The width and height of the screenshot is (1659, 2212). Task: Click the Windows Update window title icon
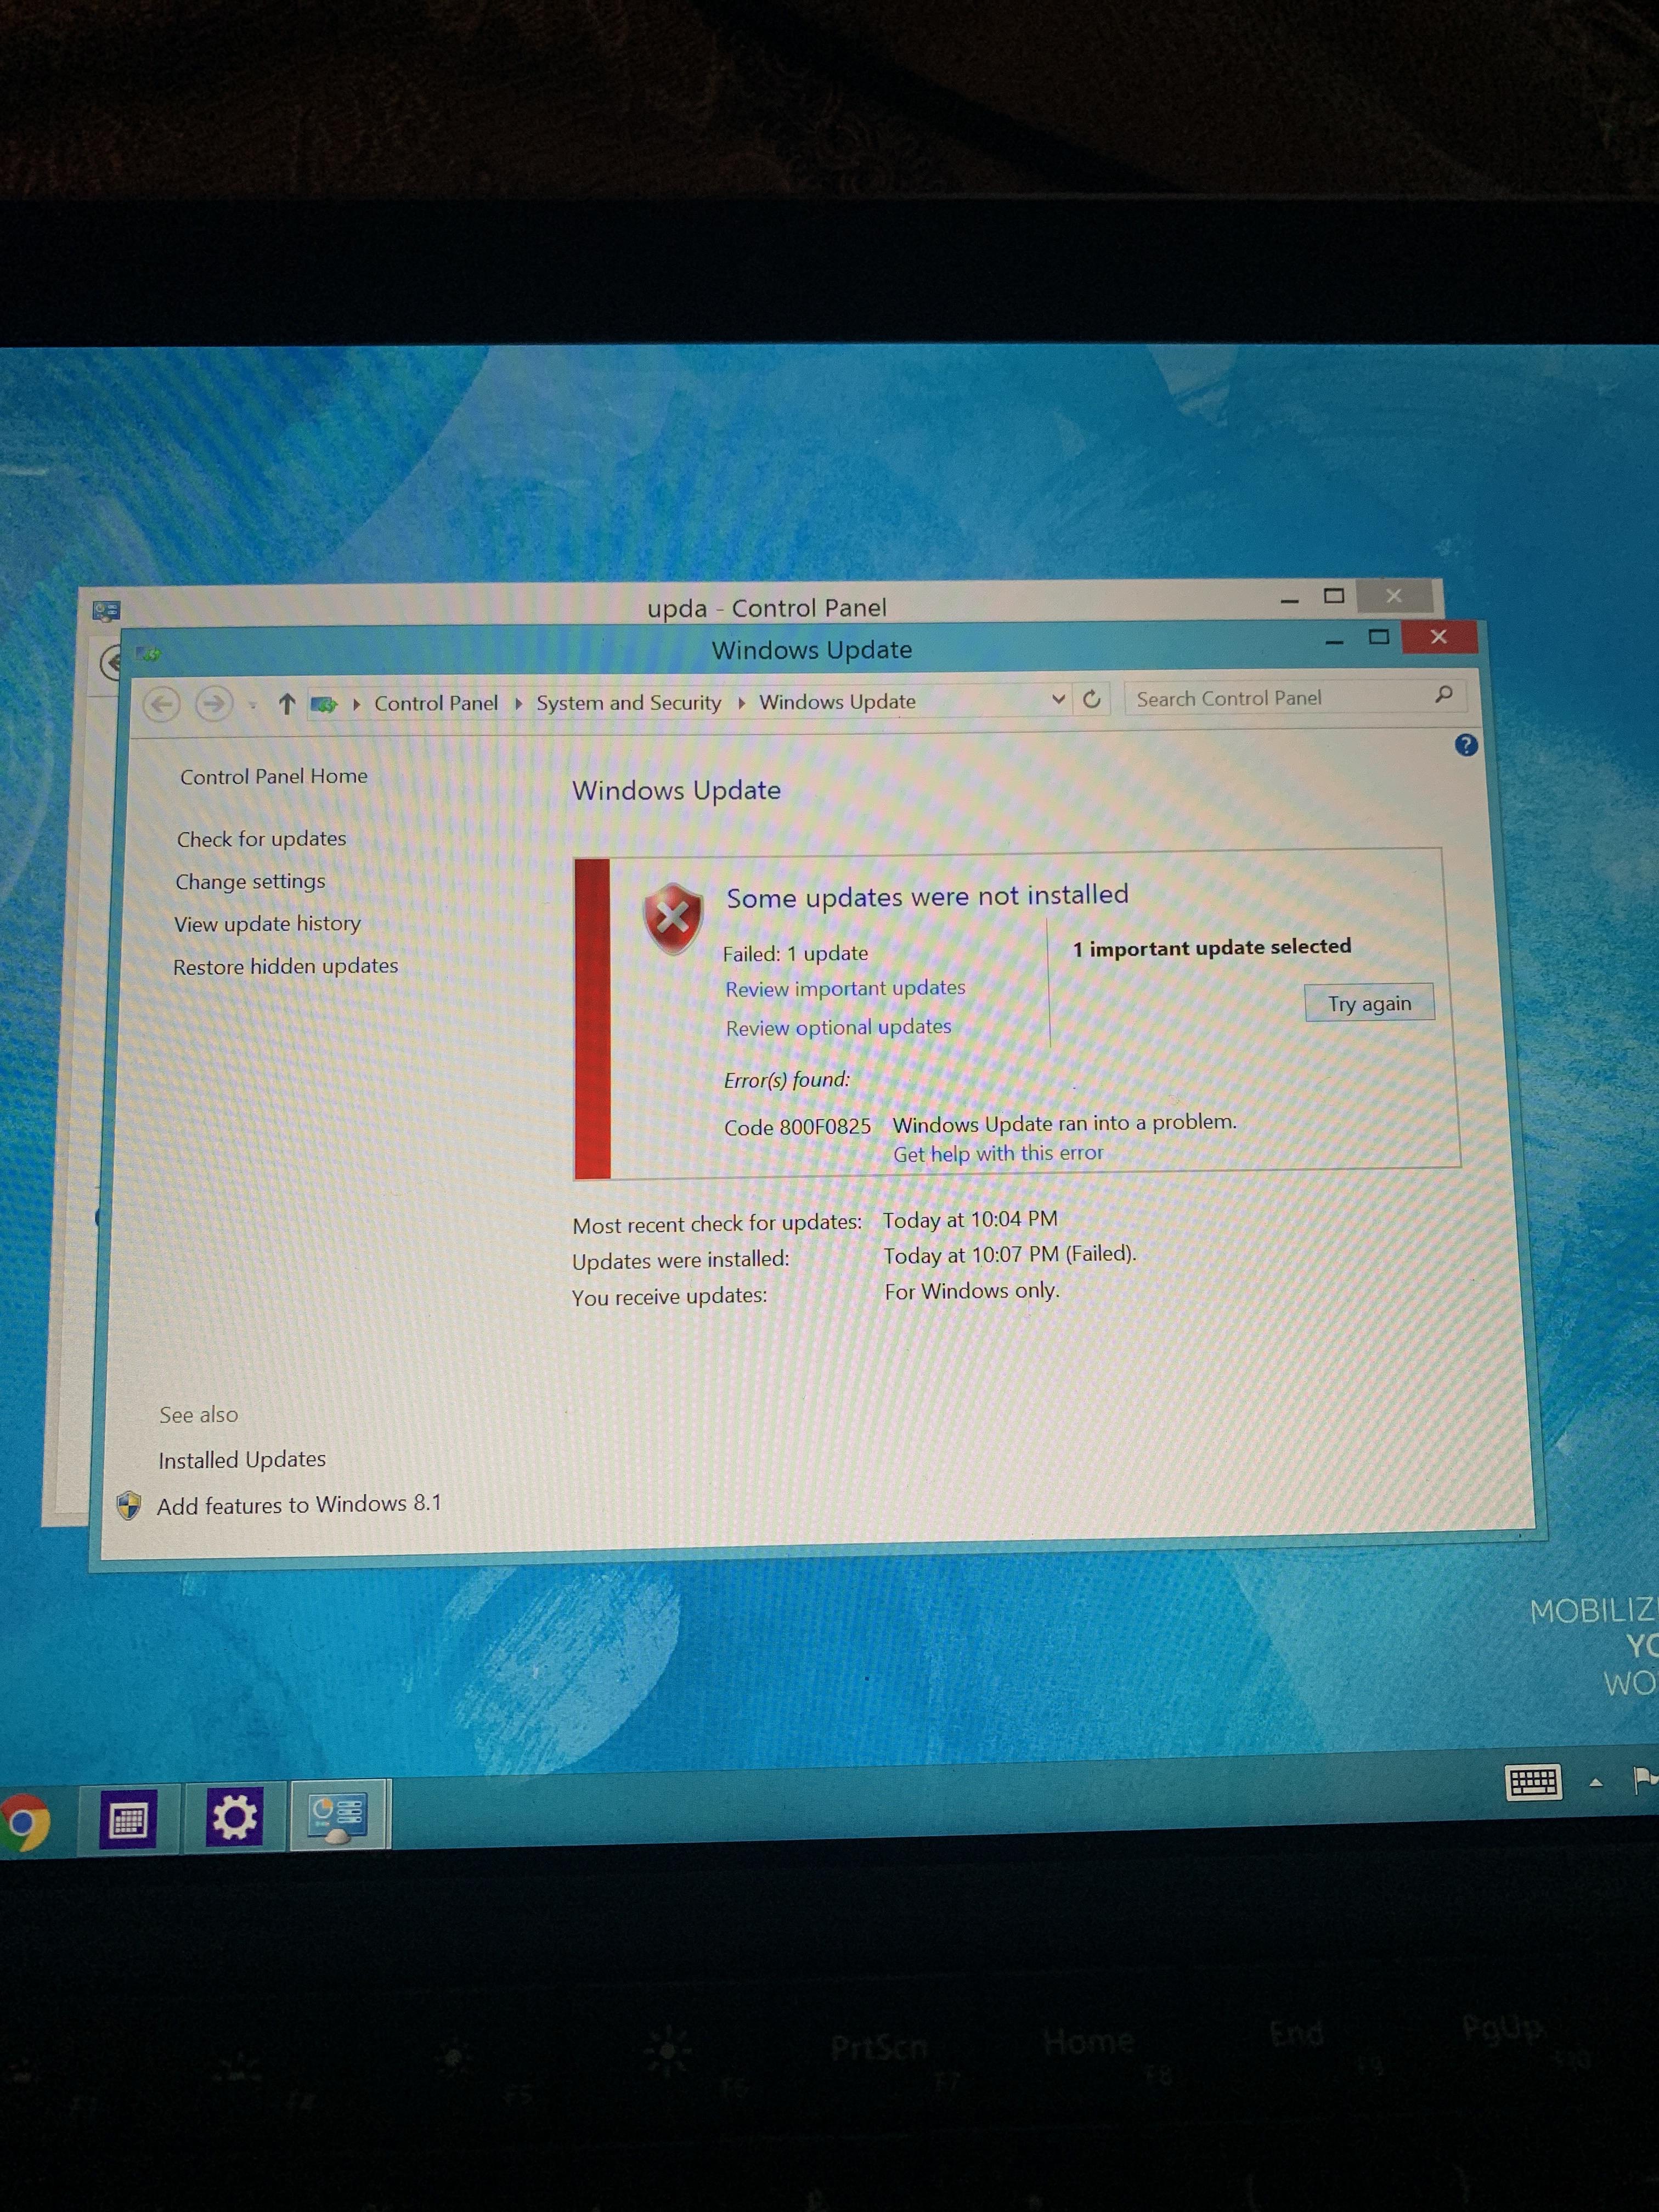150,655
